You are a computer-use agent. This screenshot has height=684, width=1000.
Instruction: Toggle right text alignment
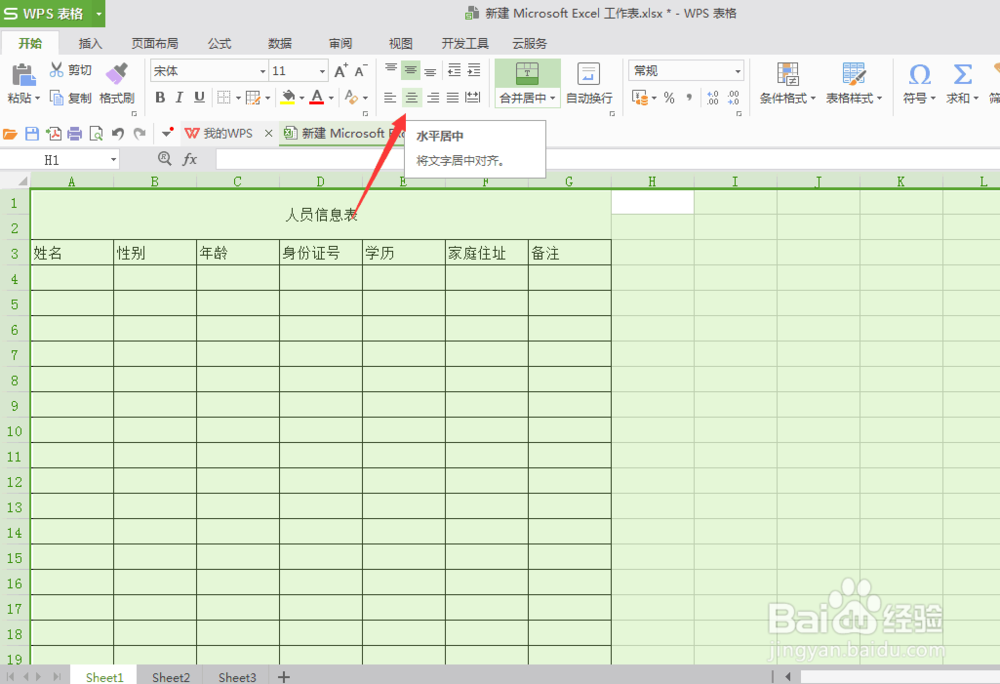(x=433, y=98)
